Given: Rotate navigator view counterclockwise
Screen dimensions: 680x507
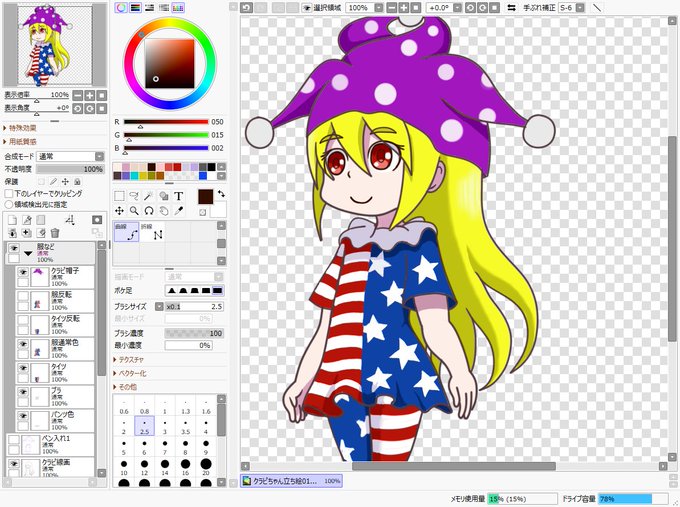Looking at the screenshot, I should [x=77, y=108].
